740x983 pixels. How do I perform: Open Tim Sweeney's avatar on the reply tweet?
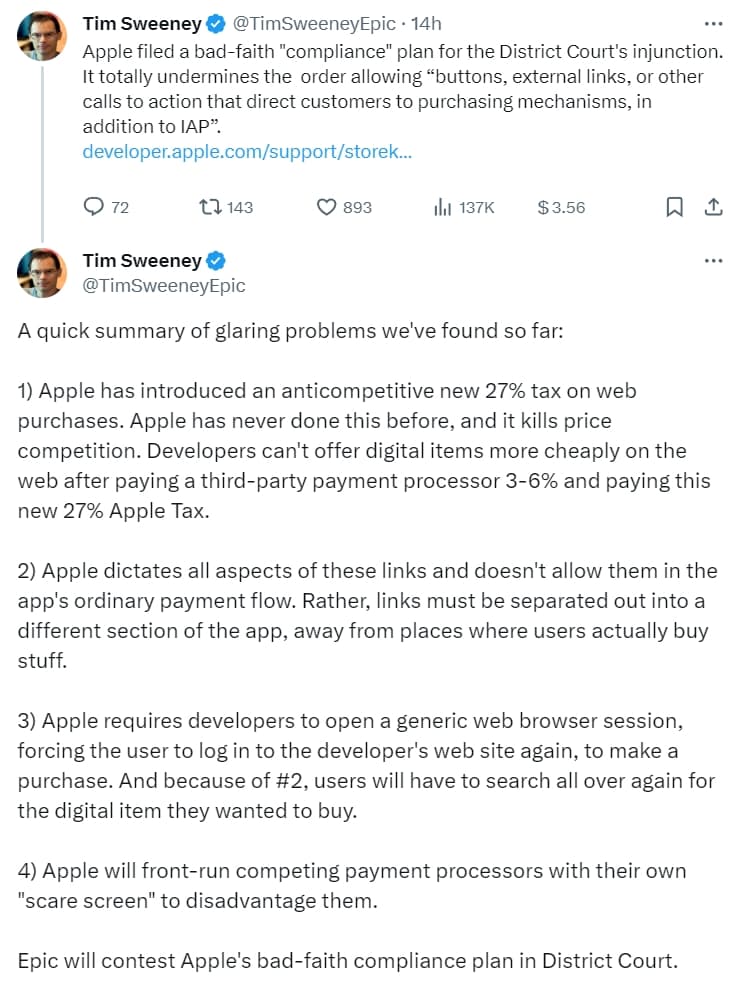tap(42, 271)
